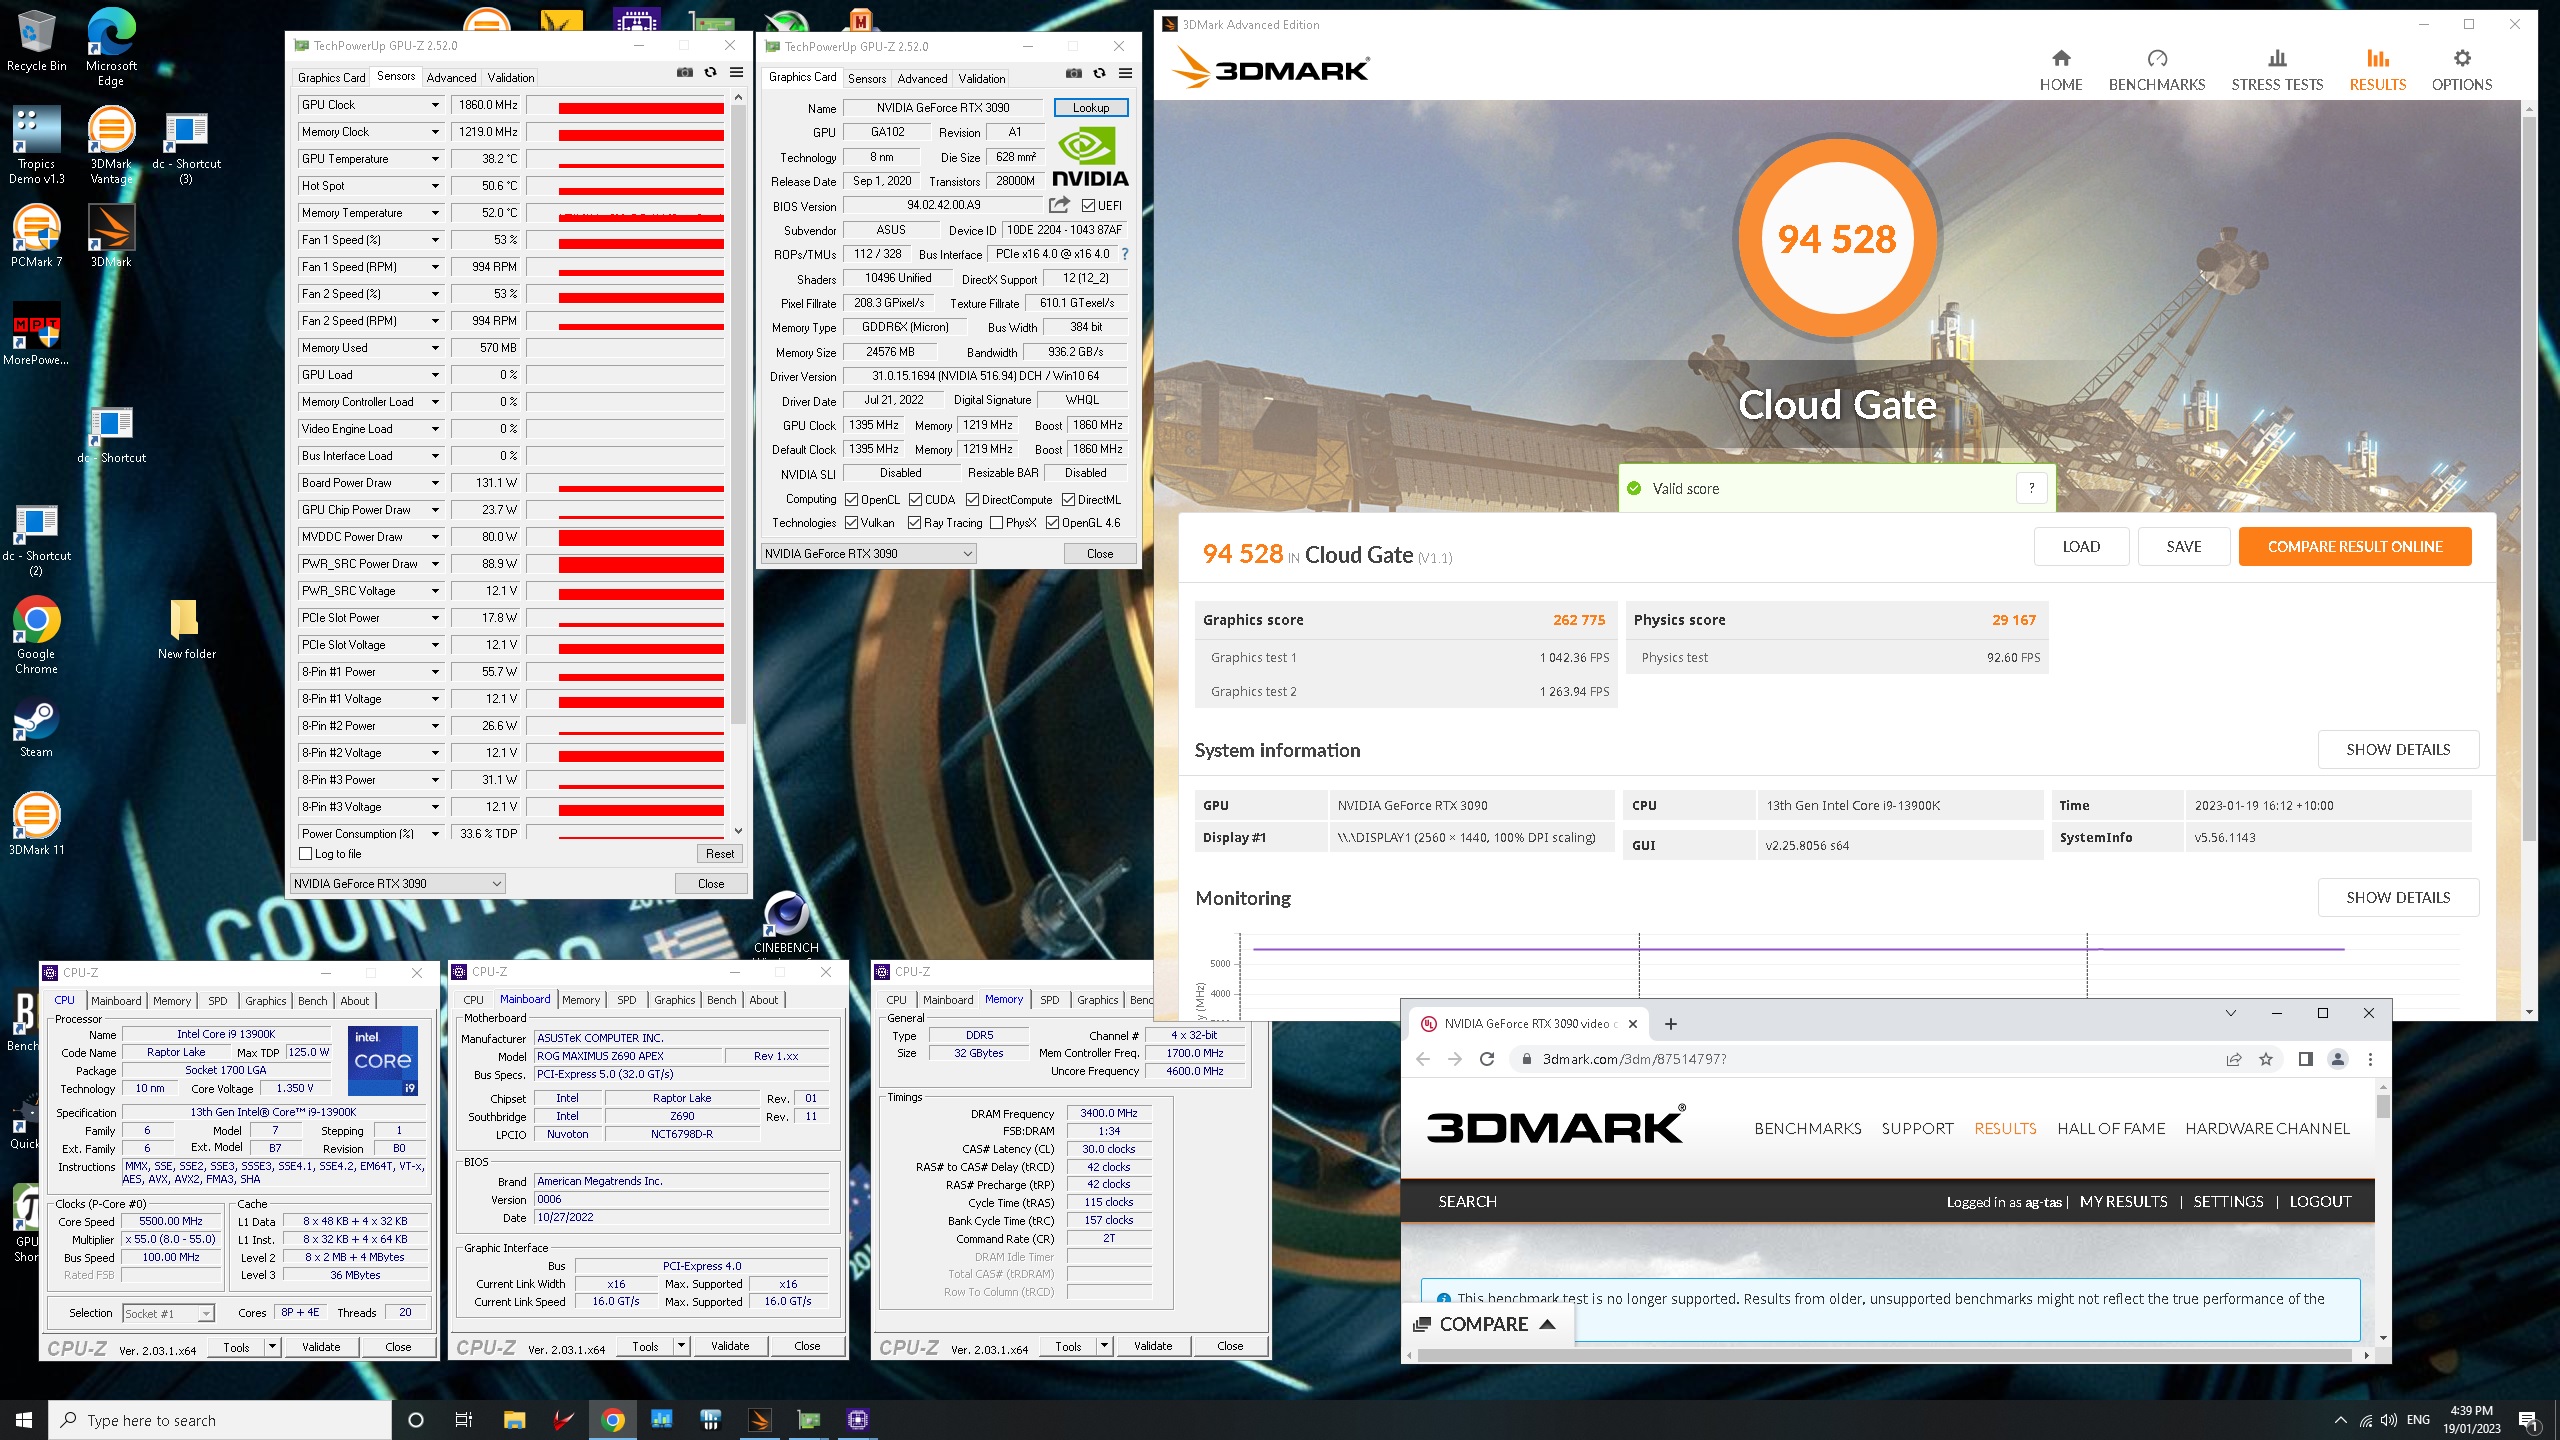Open GPU selector dropdown in GPU-Z Graphics Card window

[868, 554]
